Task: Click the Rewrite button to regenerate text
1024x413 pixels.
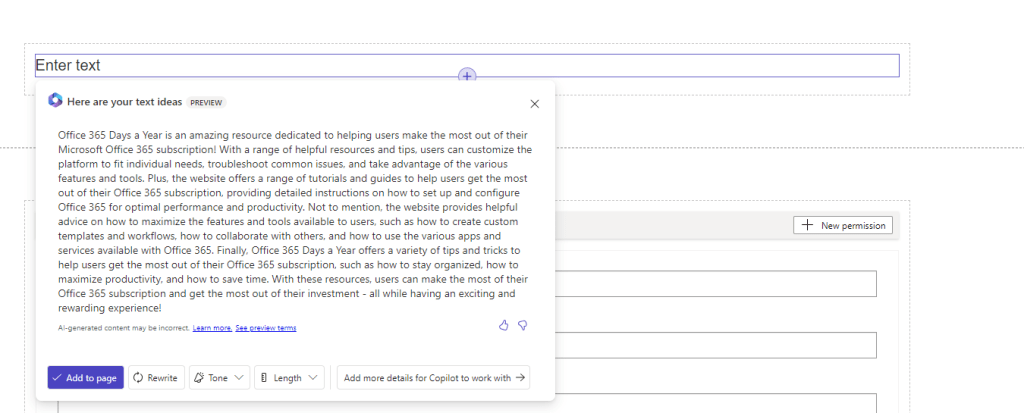Action: [x=156, y=378]
